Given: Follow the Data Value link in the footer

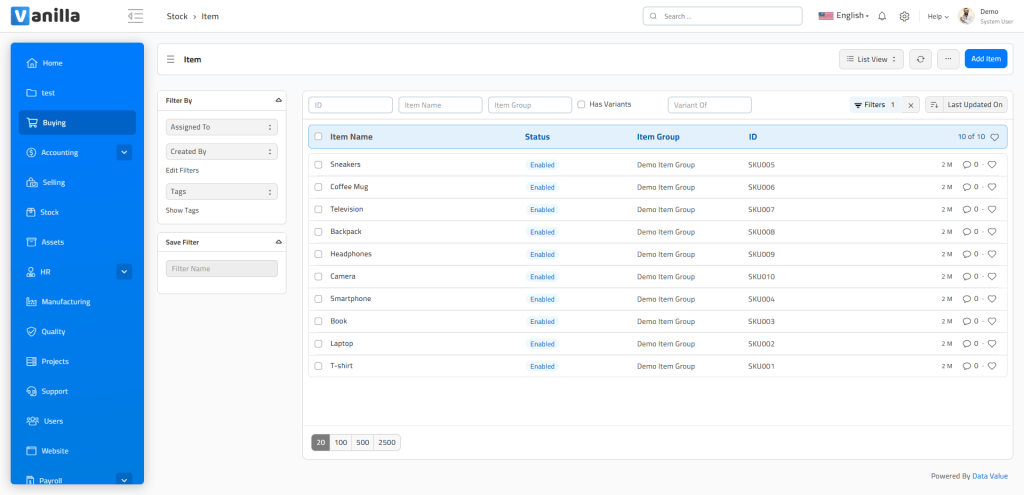Looking at the screenshot, I should click(990, 477).
